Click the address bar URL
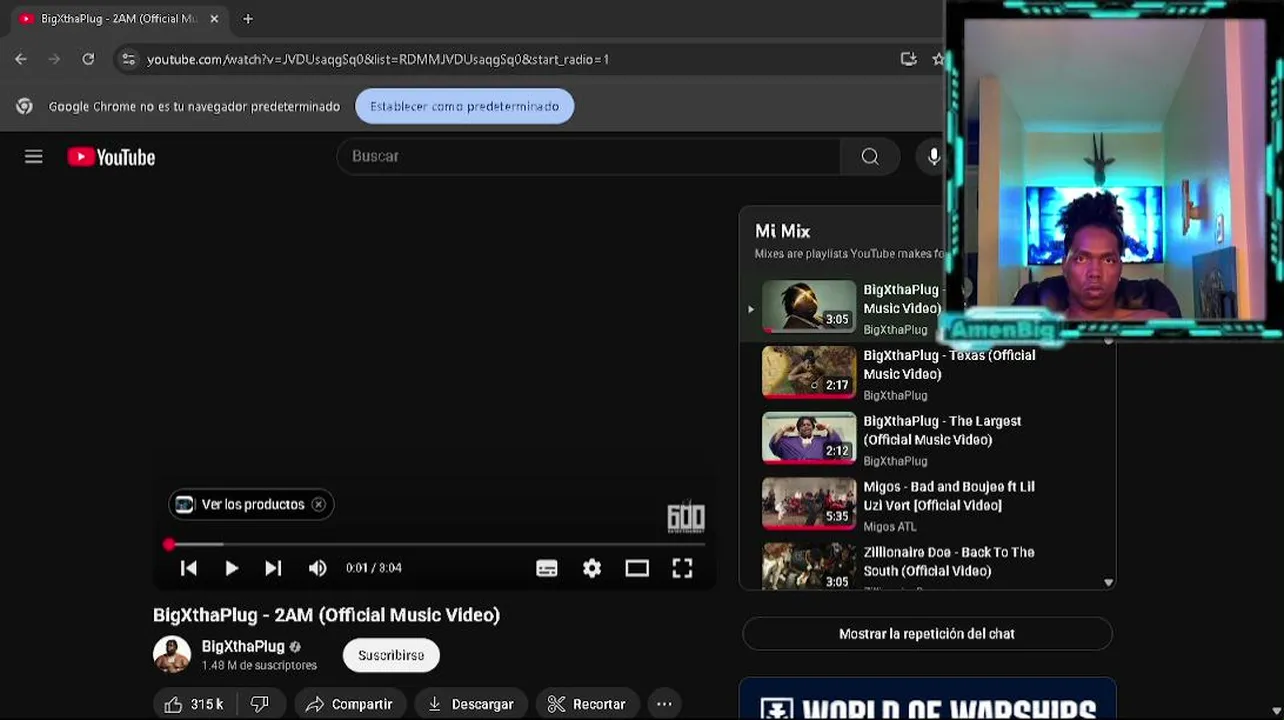This screenshot has height=720, width=1284. pos(378,59)
